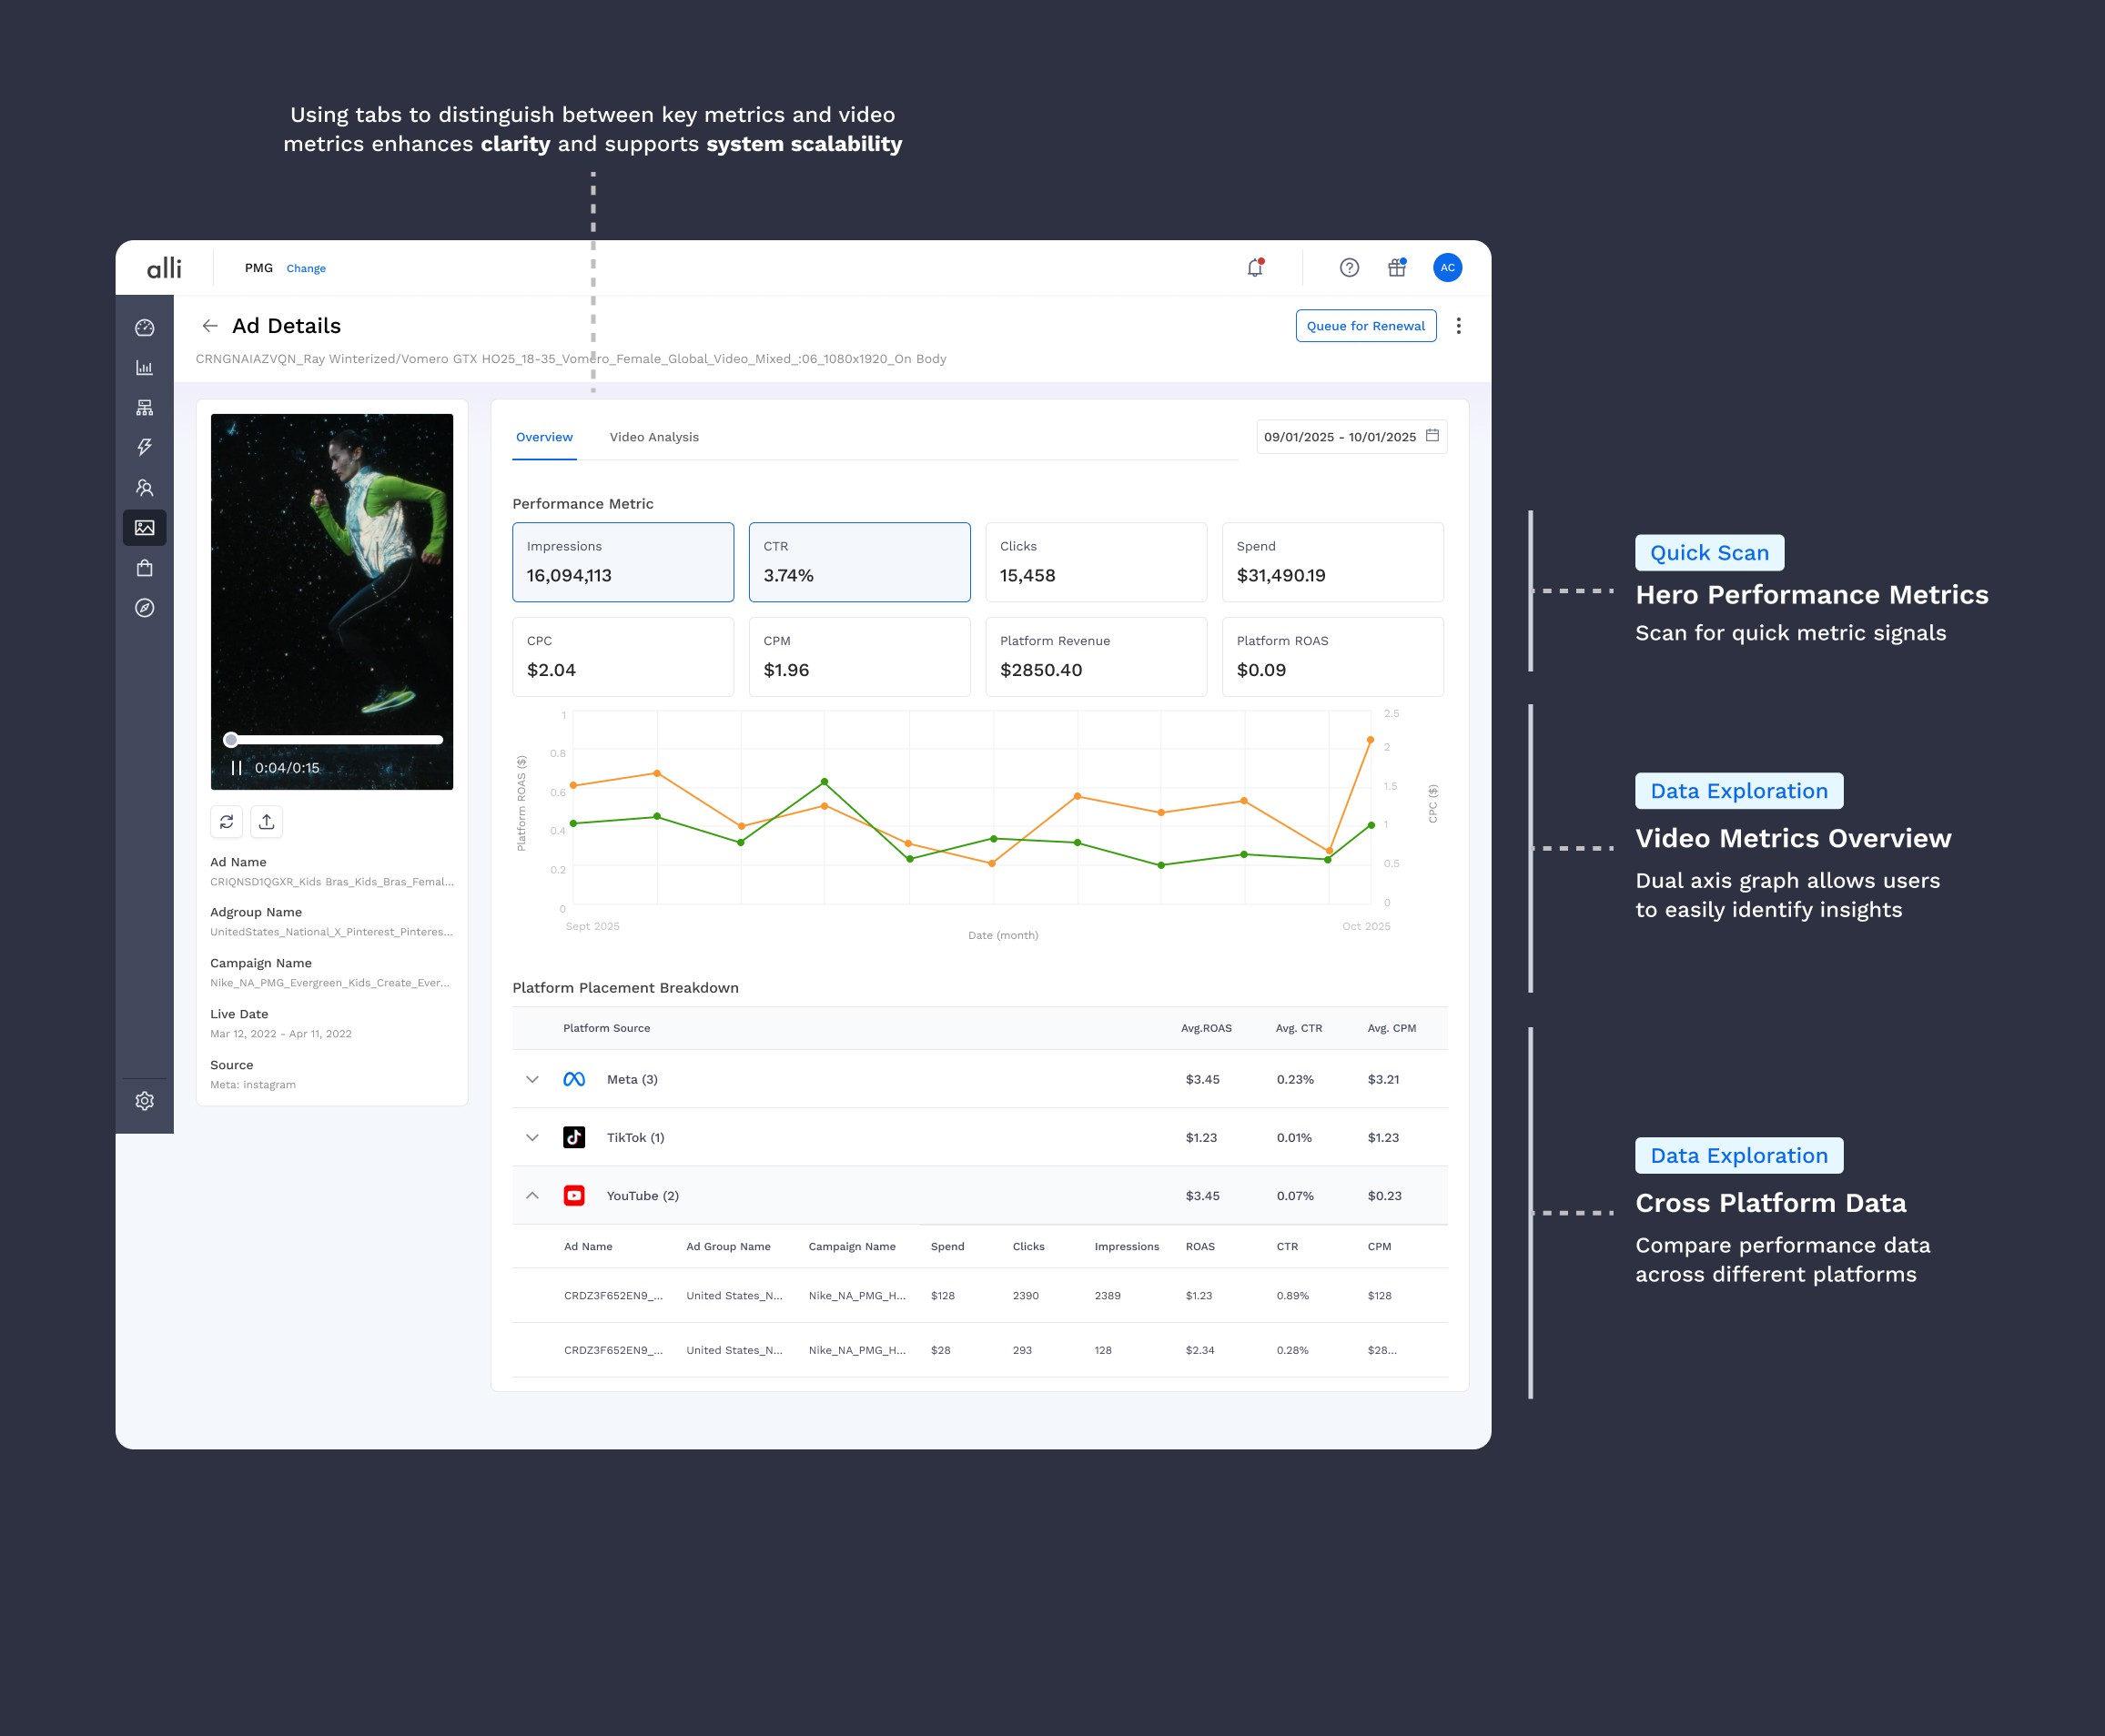Click the refresh icon below video
The image size is (2105, 1736).
click(x=227, y=822)
